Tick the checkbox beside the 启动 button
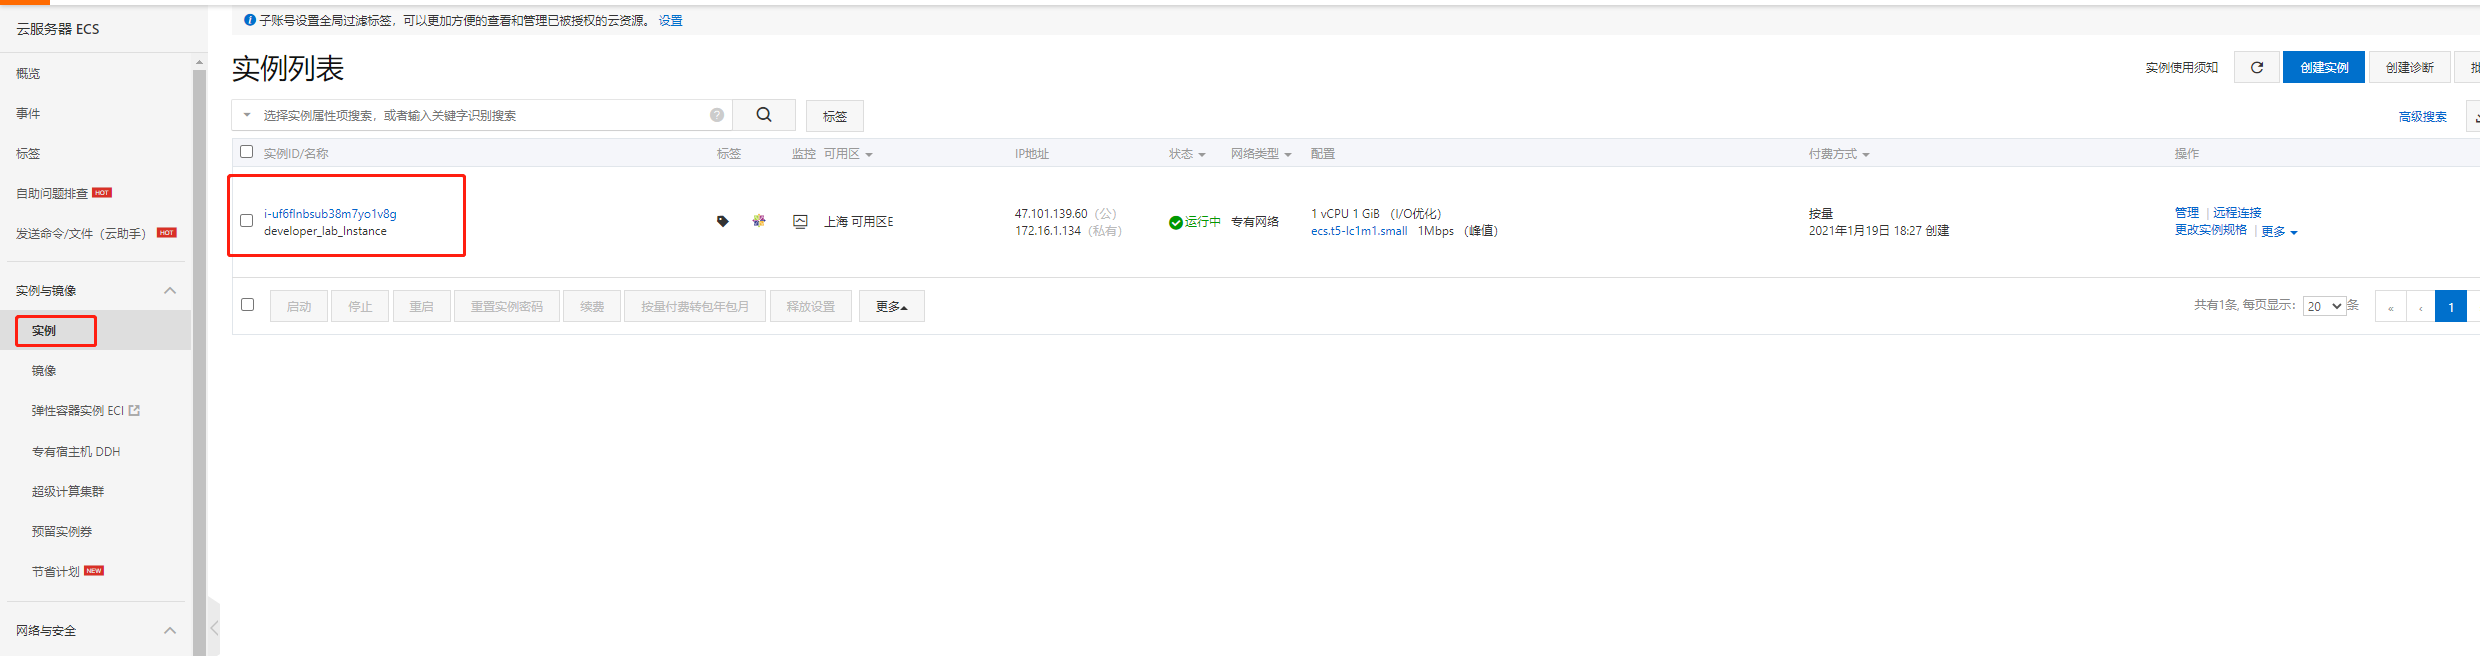Viewport: 2480px width, 656px height. [248, 305]
